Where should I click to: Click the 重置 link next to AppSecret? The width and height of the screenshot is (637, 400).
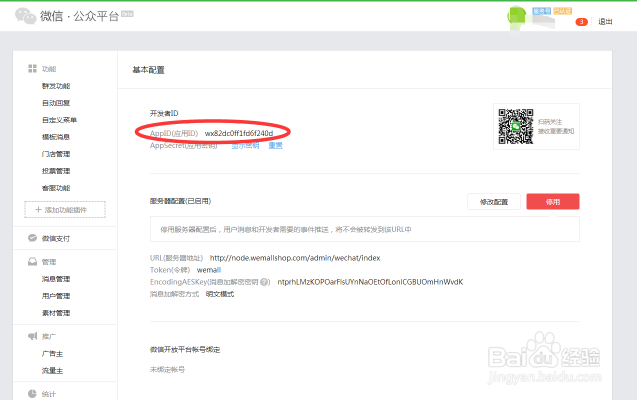[275, 145]
